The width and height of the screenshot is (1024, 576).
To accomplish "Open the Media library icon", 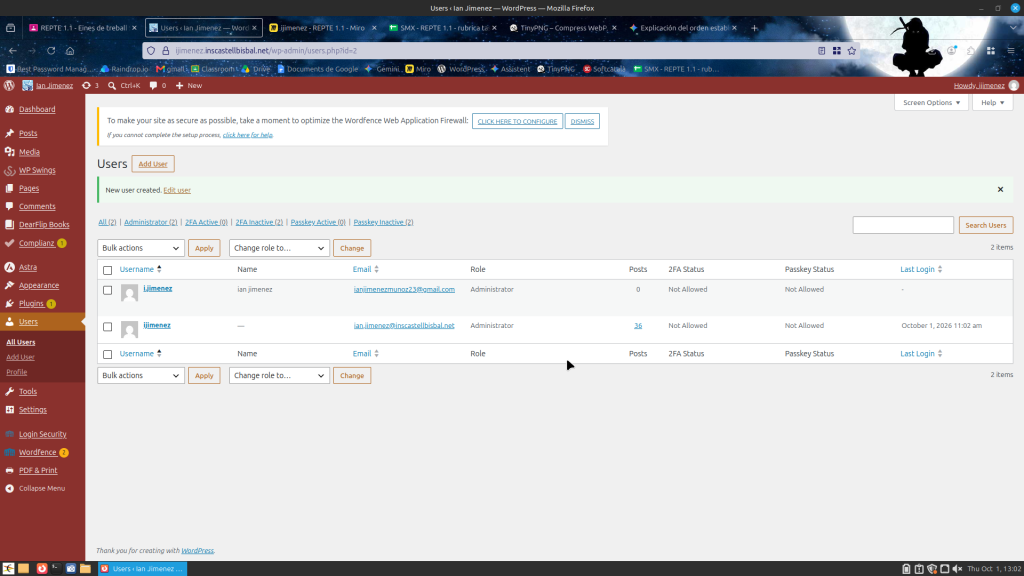I will coord(10,152).
